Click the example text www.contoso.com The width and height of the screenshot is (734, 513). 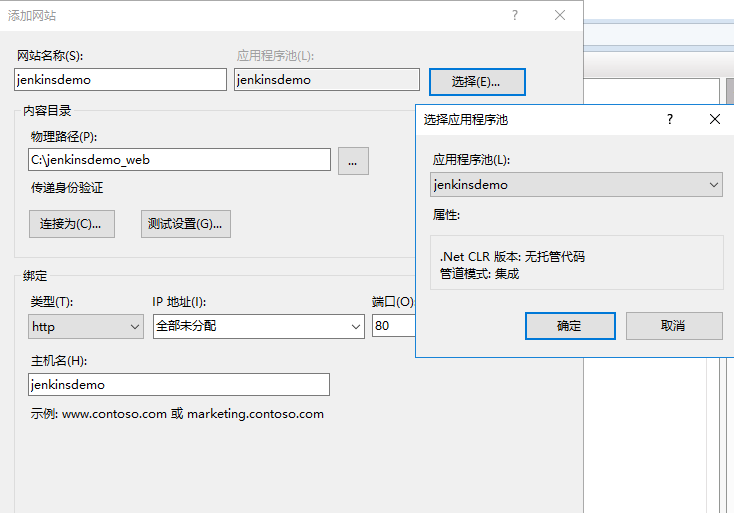pos(114,414)
